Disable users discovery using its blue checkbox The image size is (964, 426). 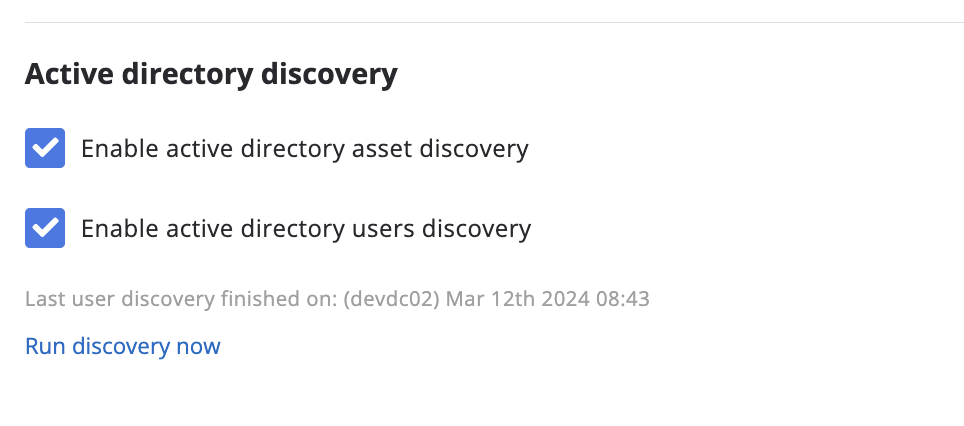45,228
